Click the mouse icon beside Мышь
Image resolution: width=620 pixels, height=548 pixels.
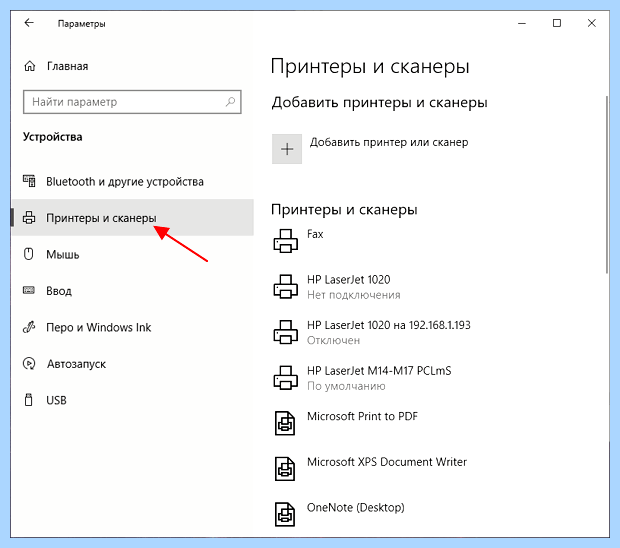click(x=28, y=254)
